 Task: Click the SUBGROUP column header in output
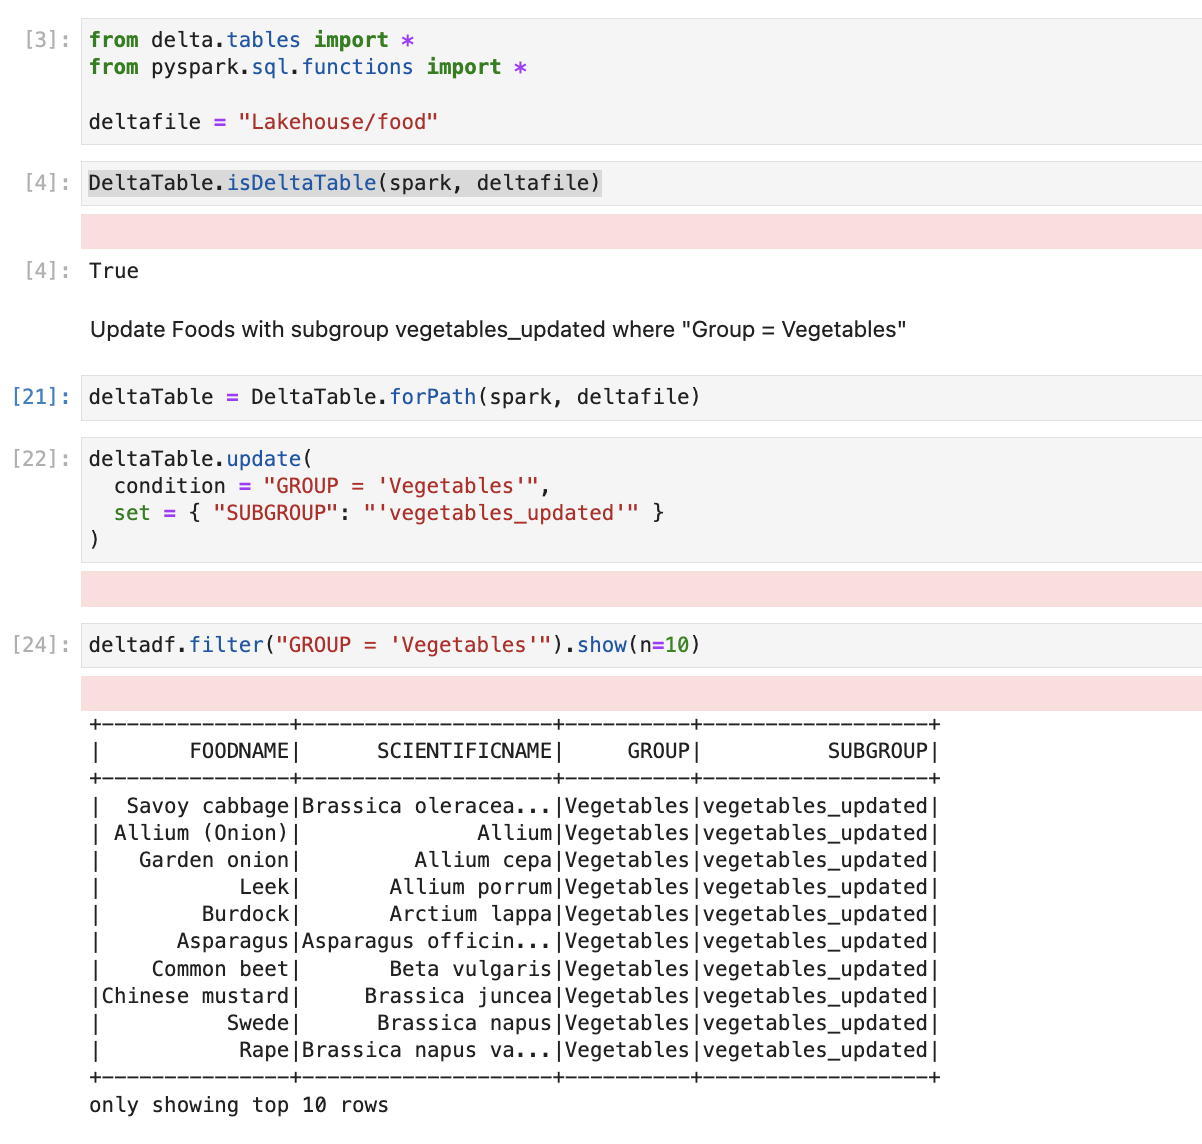pos(877,751)
